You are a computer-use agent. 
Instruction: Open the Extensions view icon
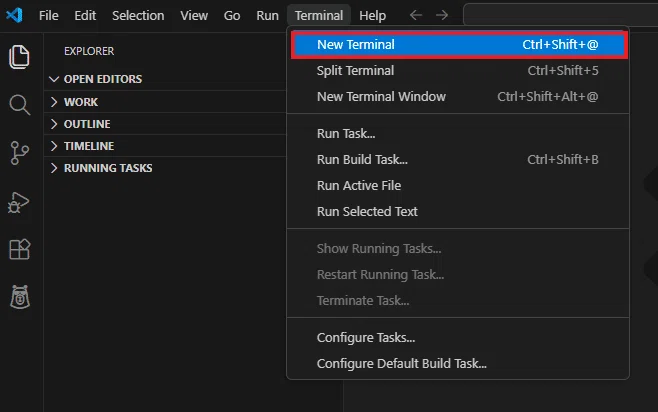[x=19, y=249]
